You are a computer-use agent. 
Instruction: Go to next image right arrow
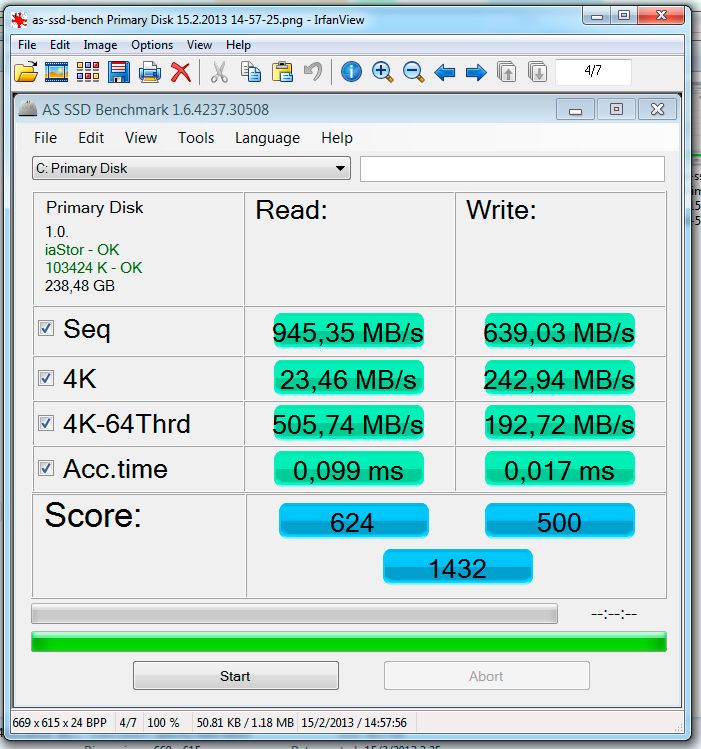click(476, 73)
